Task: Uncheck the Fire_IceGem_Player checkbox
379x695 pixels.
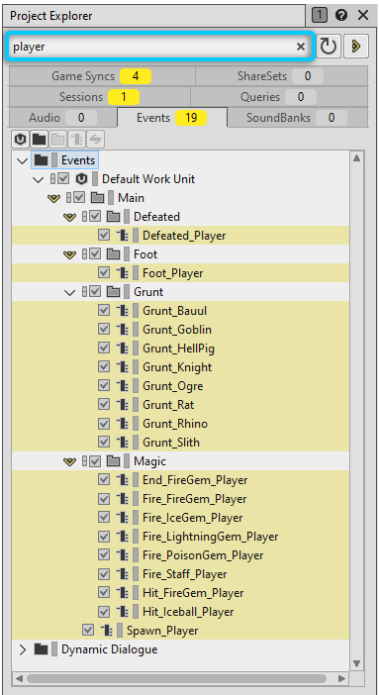Action: click(x=104, y=518)
